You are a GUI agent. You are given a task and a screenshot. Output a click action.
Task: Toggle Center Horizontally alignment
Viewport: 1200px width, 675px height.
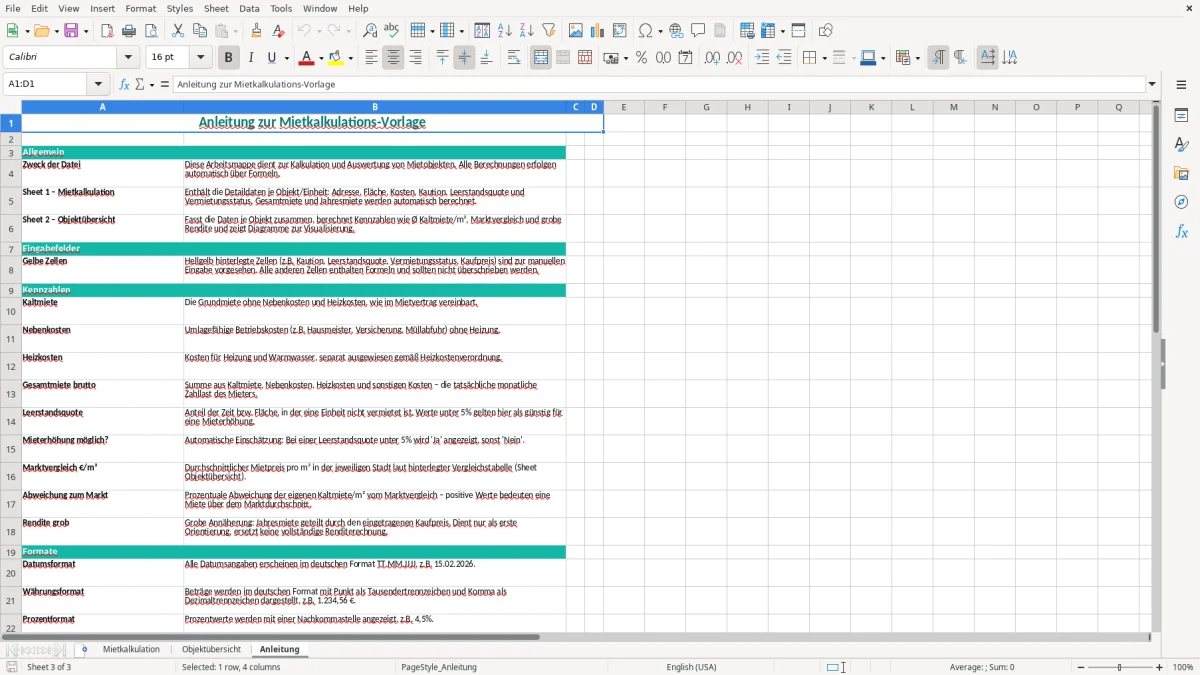click(x=393, y=58)
